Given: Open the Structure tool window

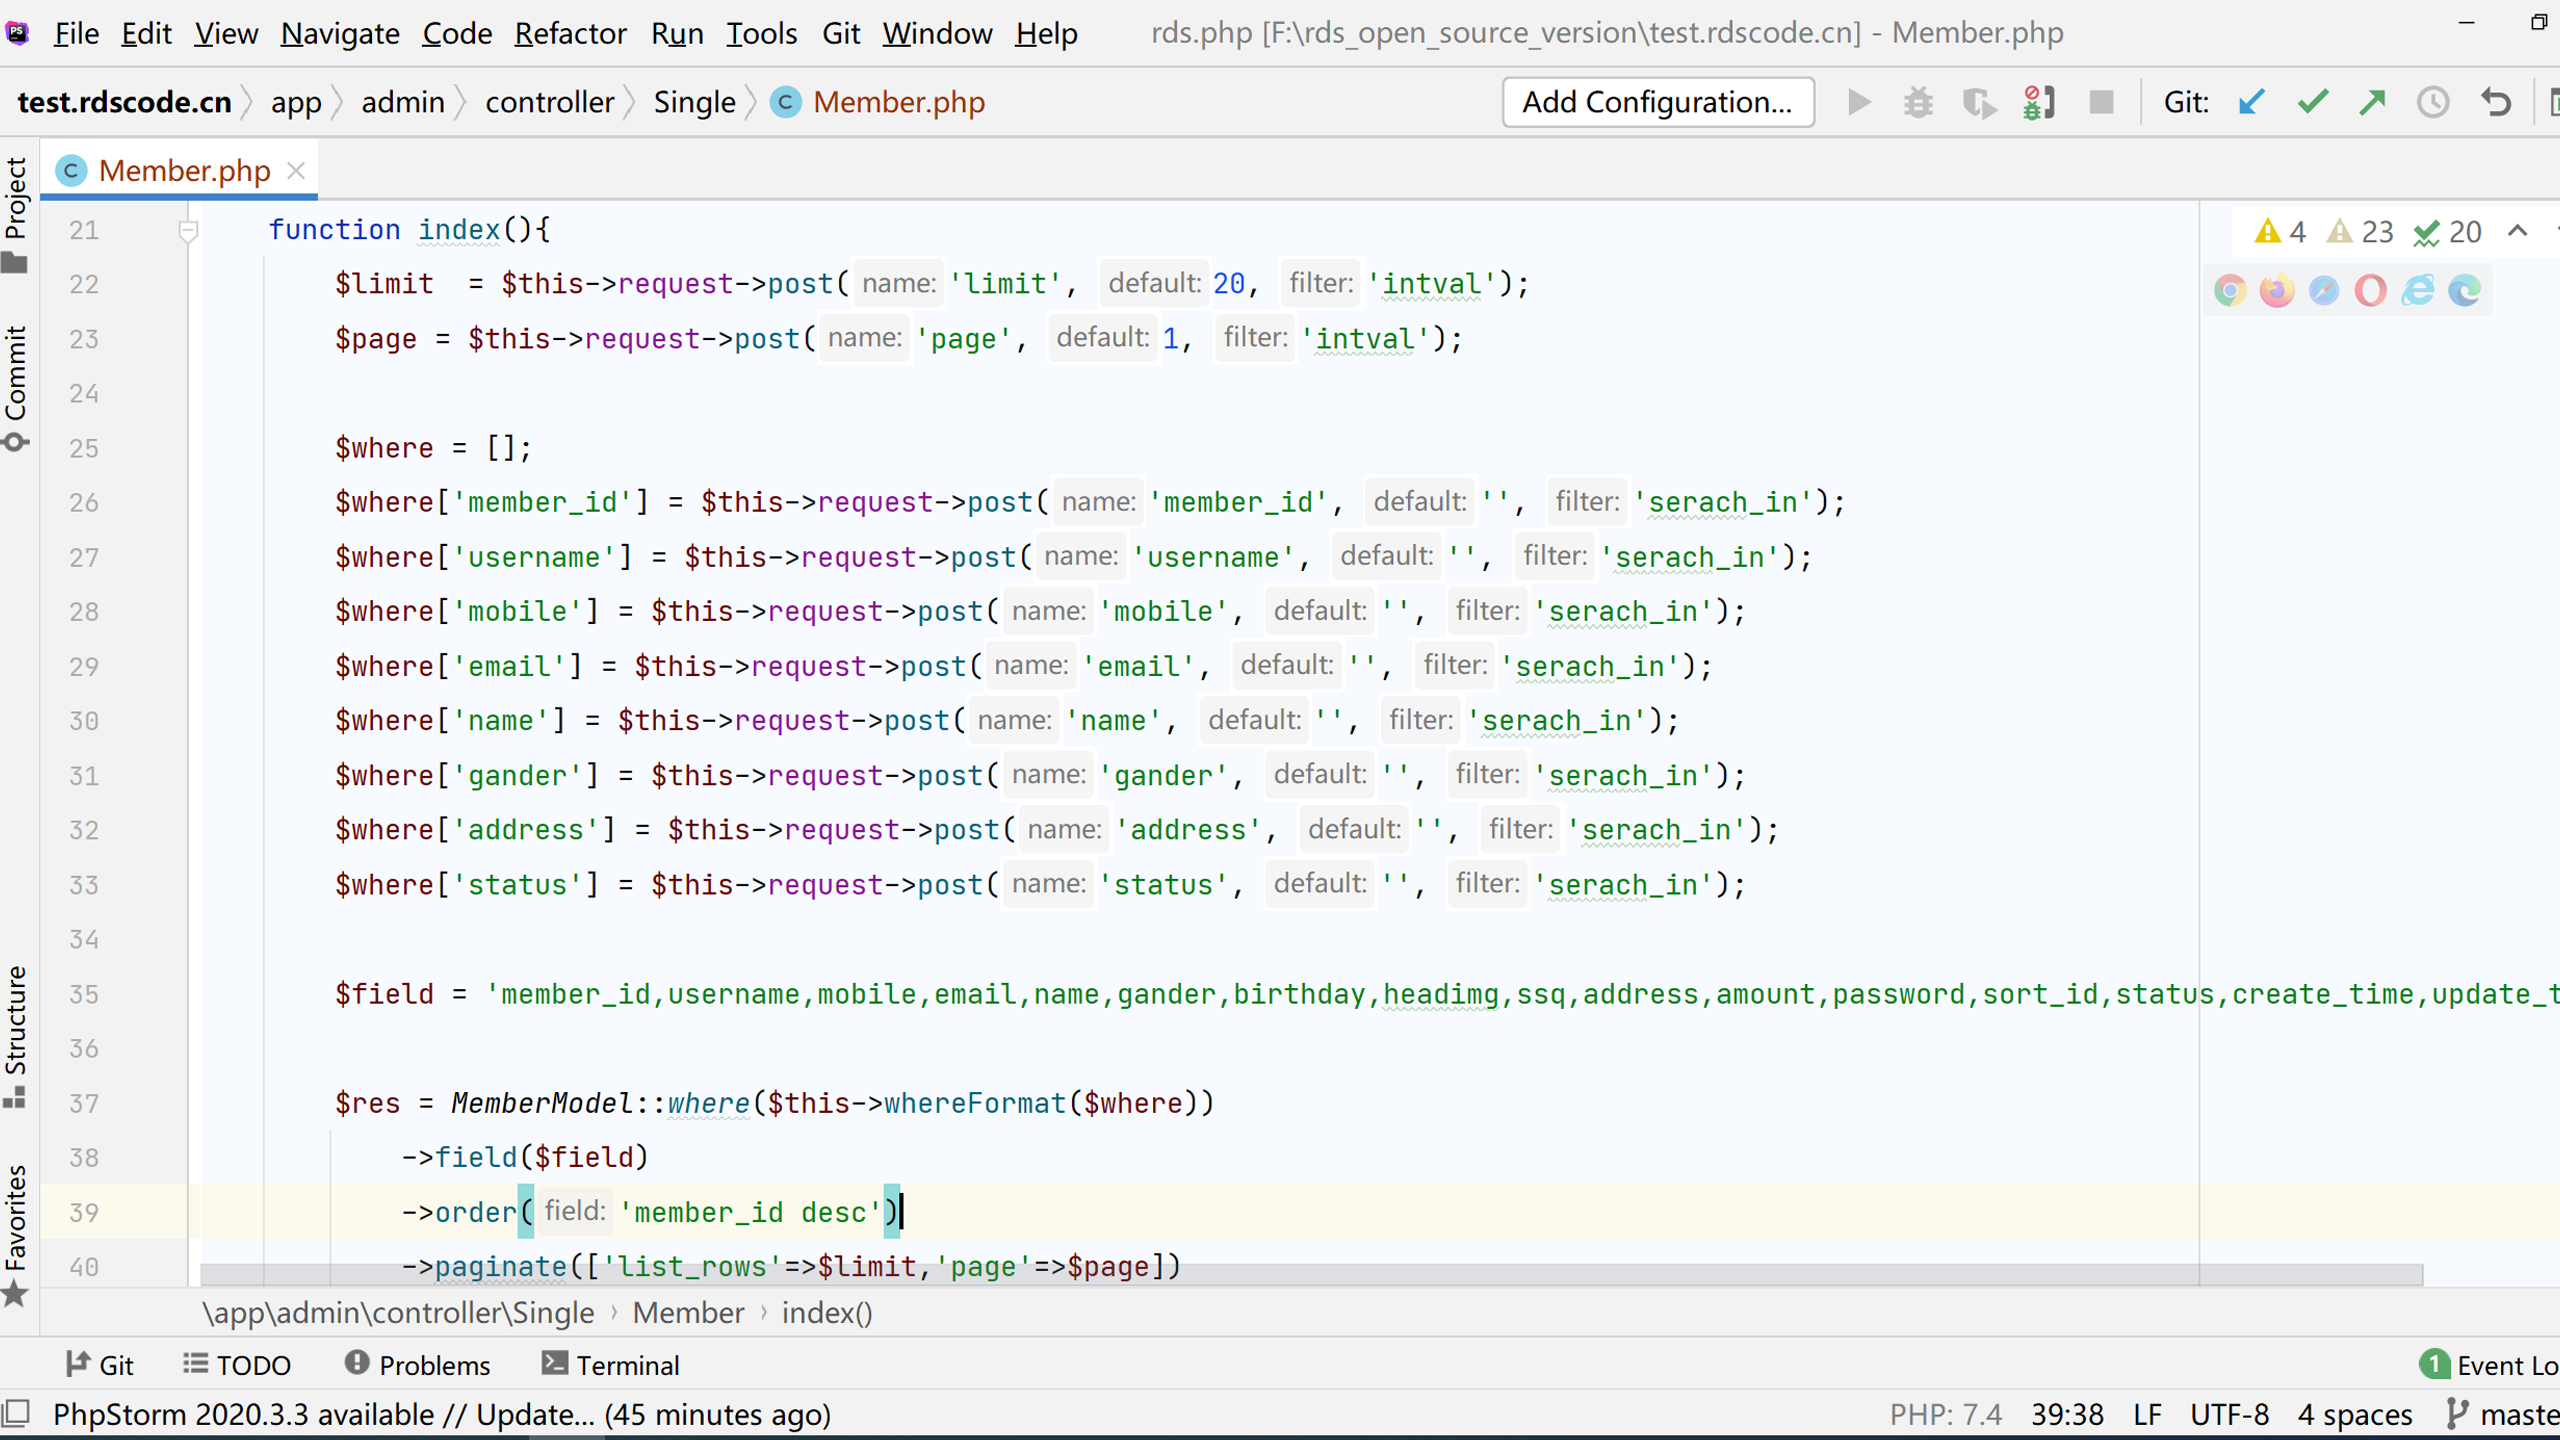Looking at the screenshot, I should tap(16, 1037).
